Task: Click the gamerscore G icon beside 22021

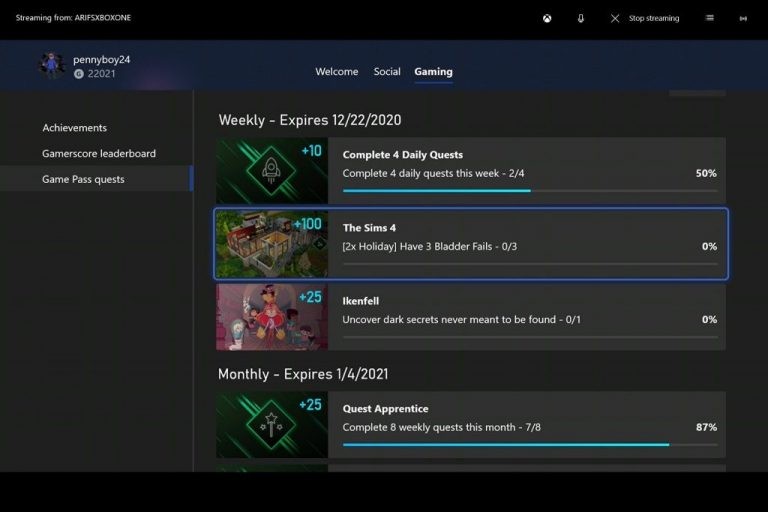Action: pyautogui.click(x=78, y=74)
